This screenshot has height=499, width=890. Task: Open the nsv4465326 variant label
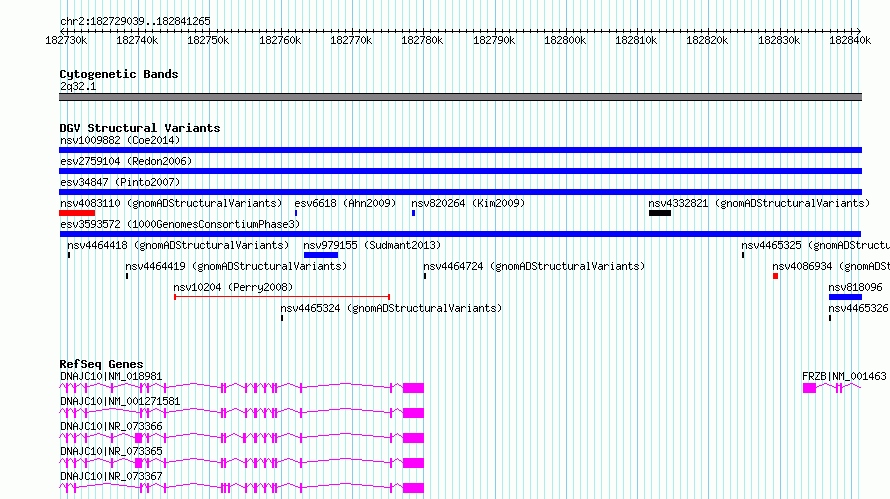click(x=858, y=308)
